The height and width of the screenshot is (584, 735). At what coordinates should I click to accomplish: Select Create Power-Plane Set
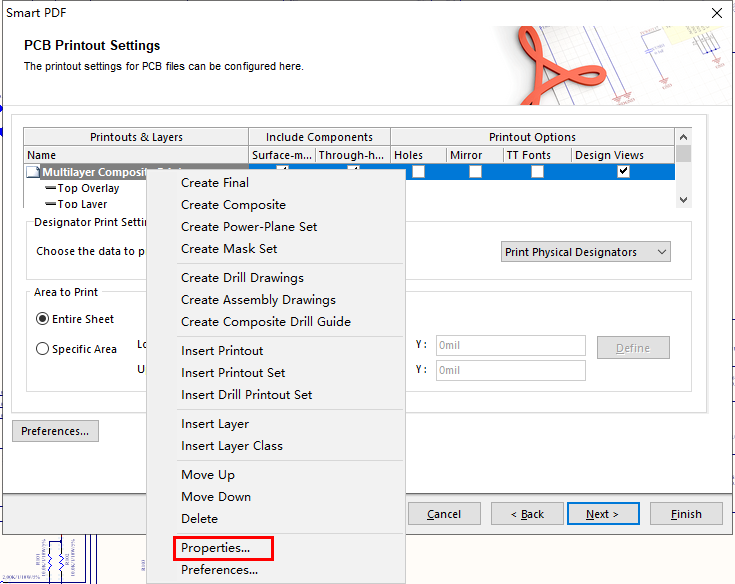[x=249, y=227]
